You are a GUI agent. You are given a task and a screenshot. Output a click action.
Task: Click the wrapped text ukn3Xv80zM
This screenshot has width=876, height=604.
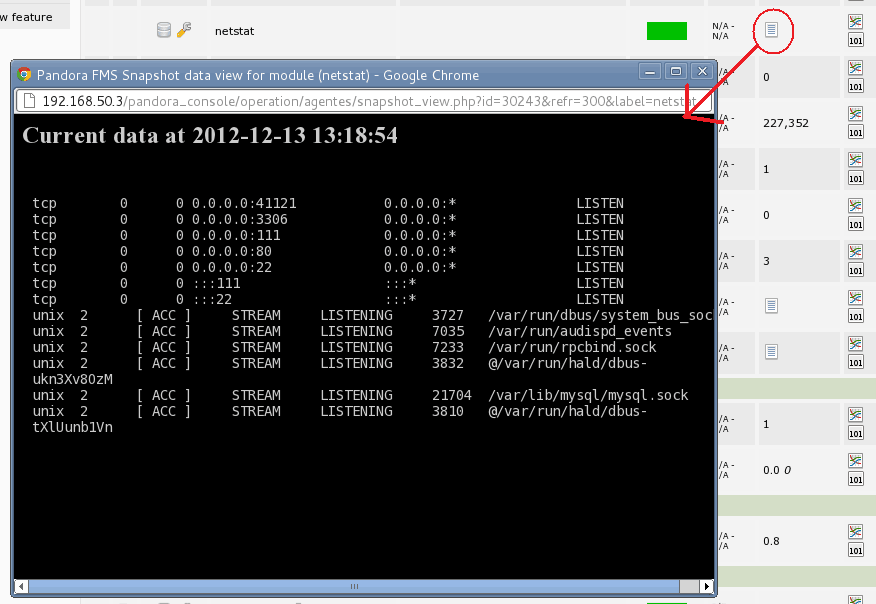point(73,379)
